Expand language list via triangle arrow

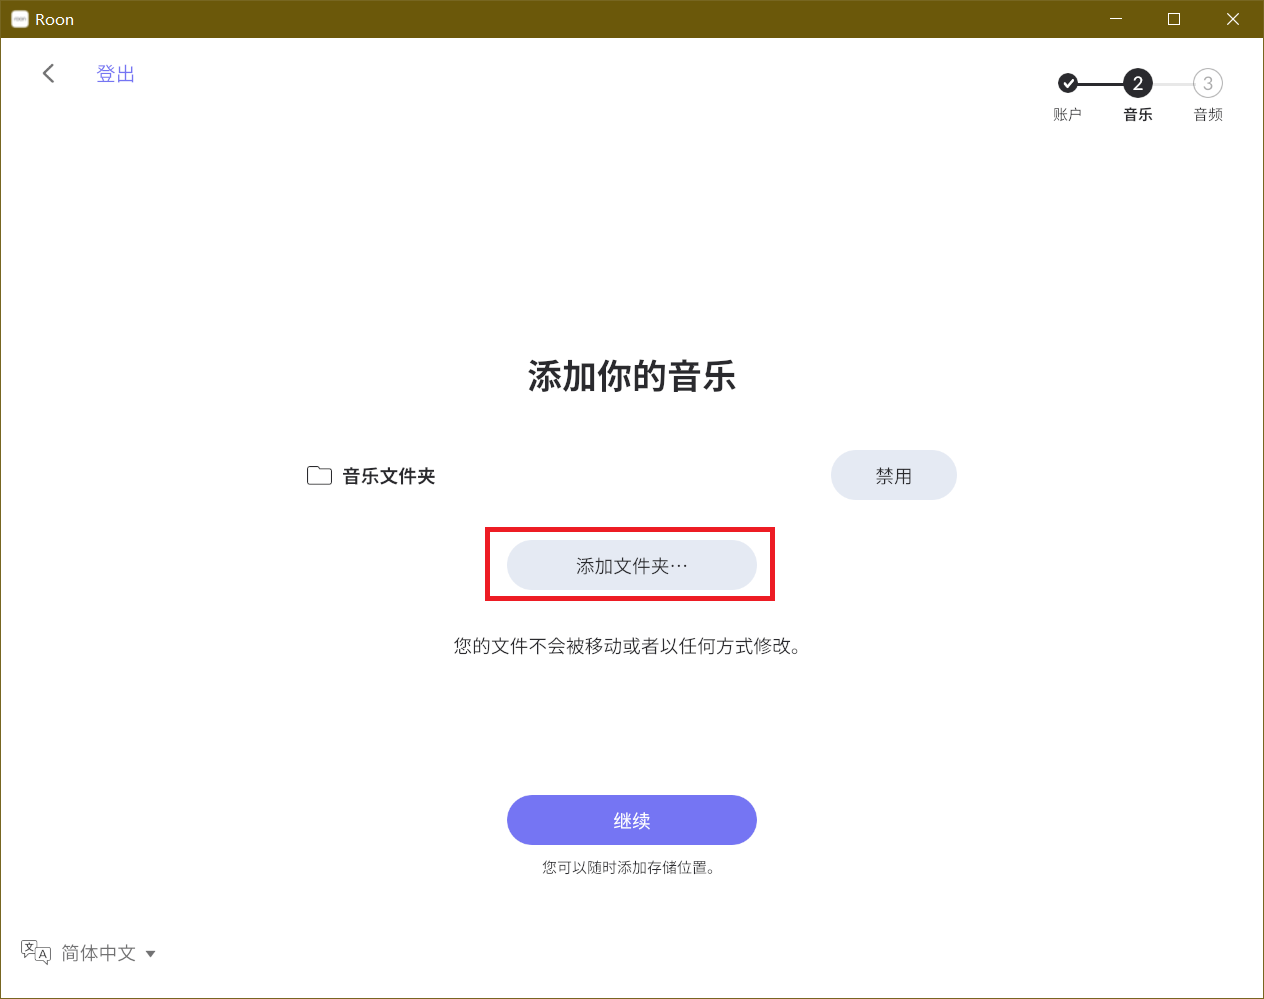point(151,954)
